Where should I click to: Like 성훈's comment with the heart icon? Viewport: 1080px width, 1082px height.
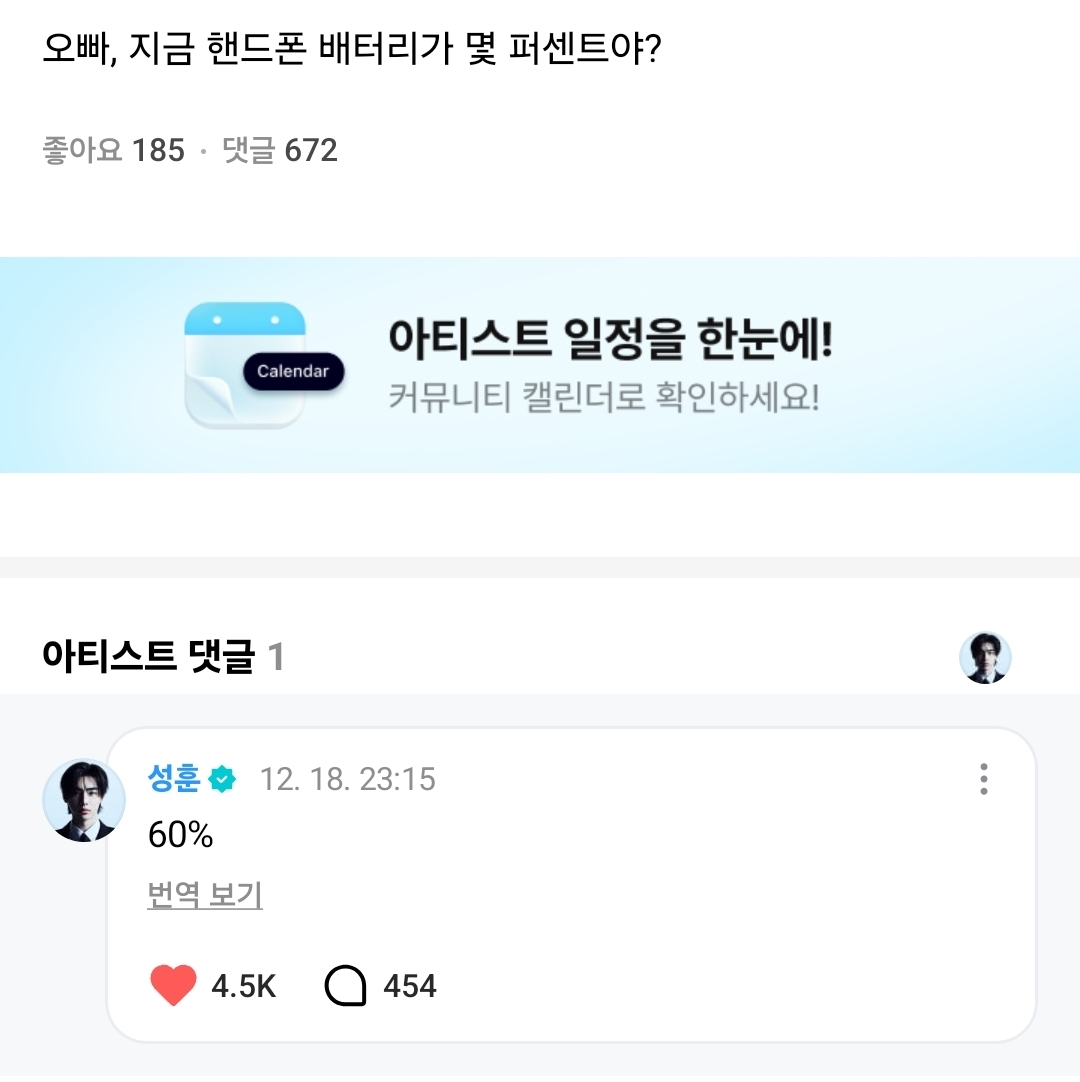pyautogui.click(x=173, y=986)
